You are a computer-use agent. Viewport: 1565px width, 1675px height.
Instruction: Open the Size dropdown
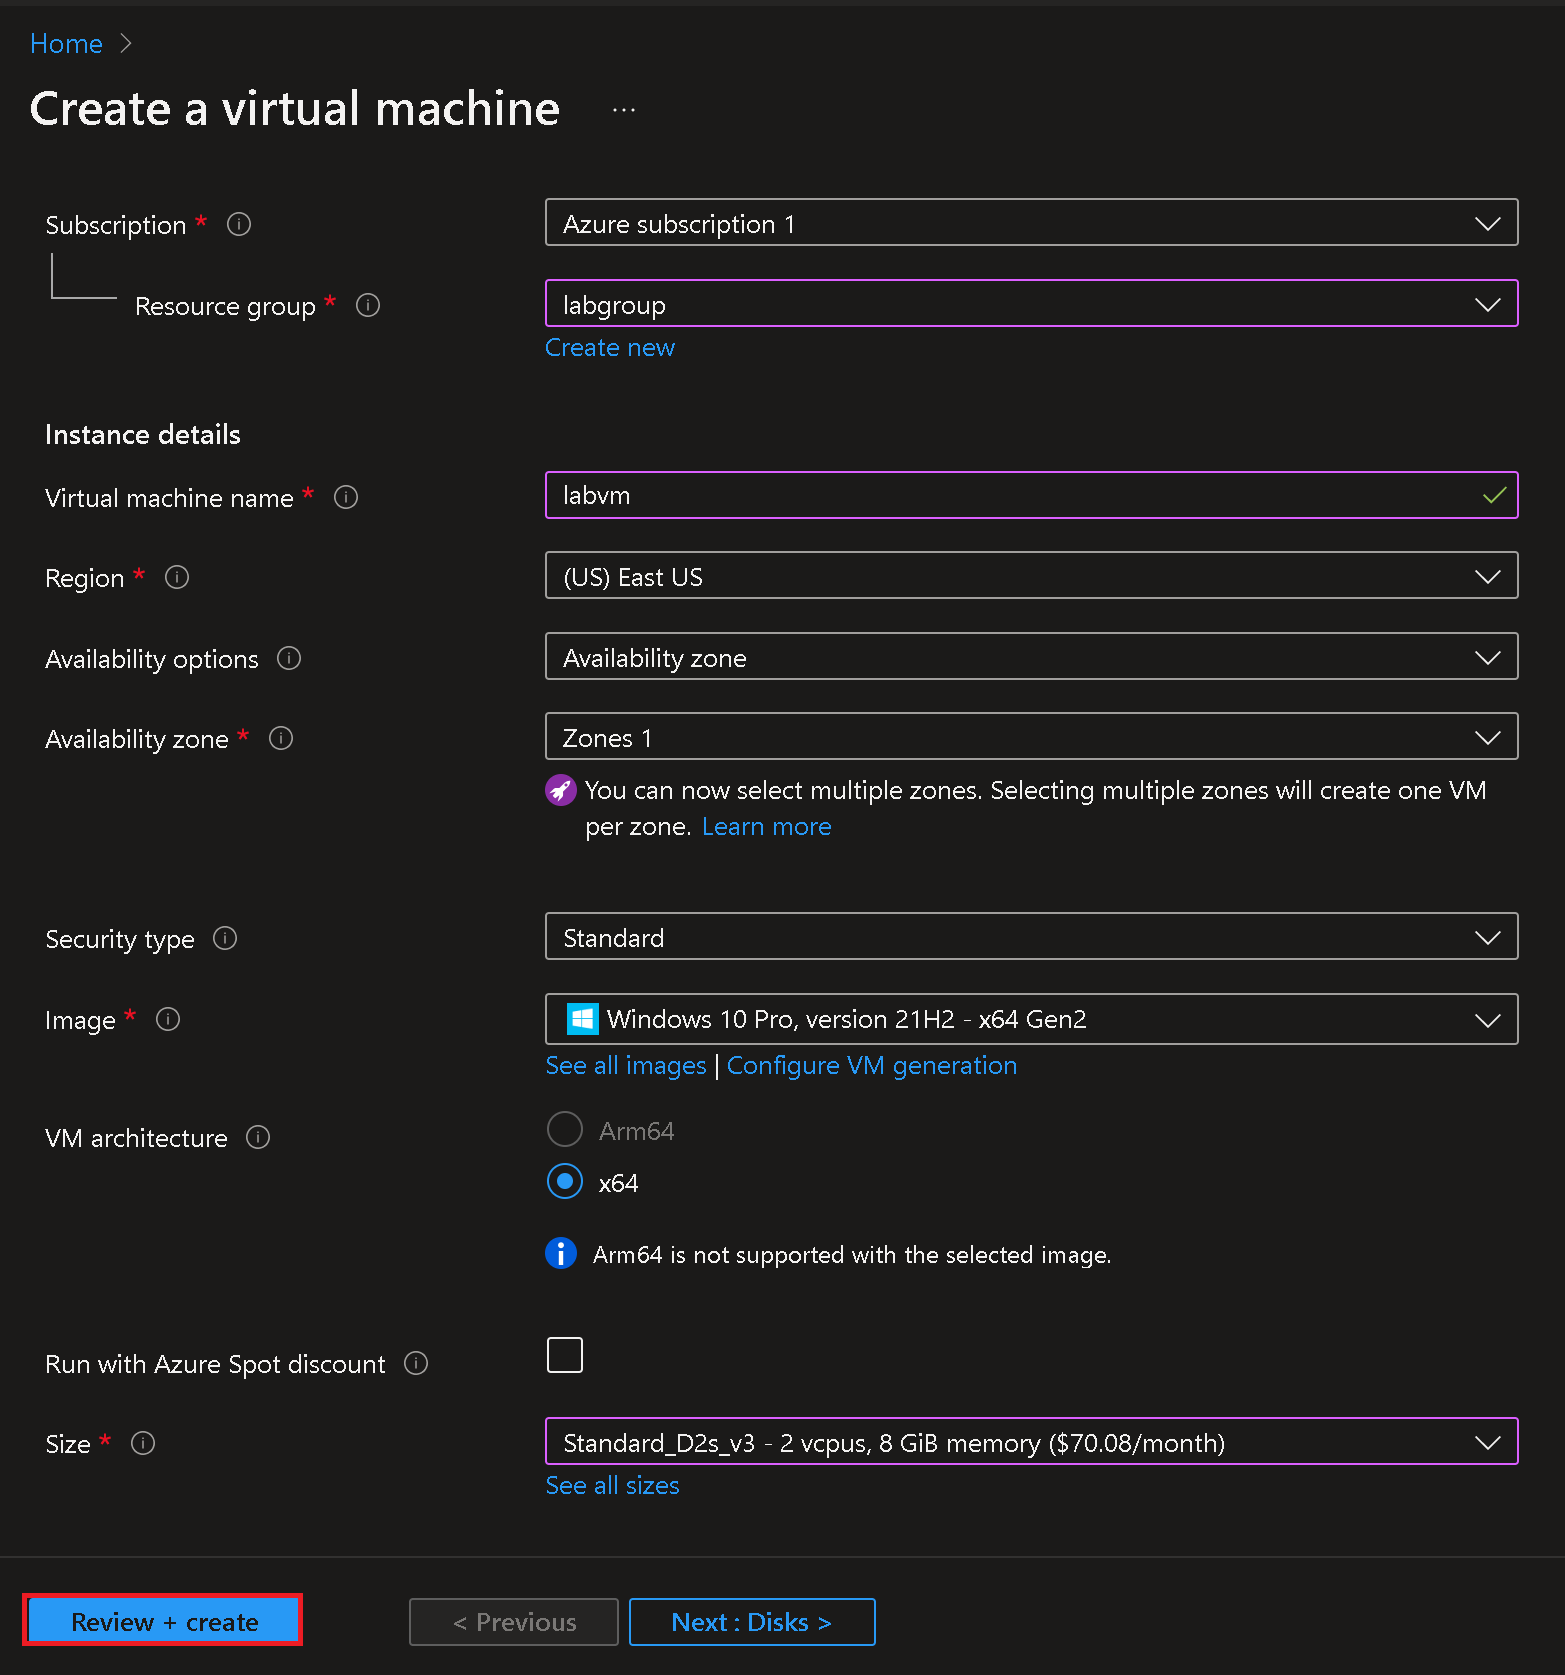[1031, 1442]
